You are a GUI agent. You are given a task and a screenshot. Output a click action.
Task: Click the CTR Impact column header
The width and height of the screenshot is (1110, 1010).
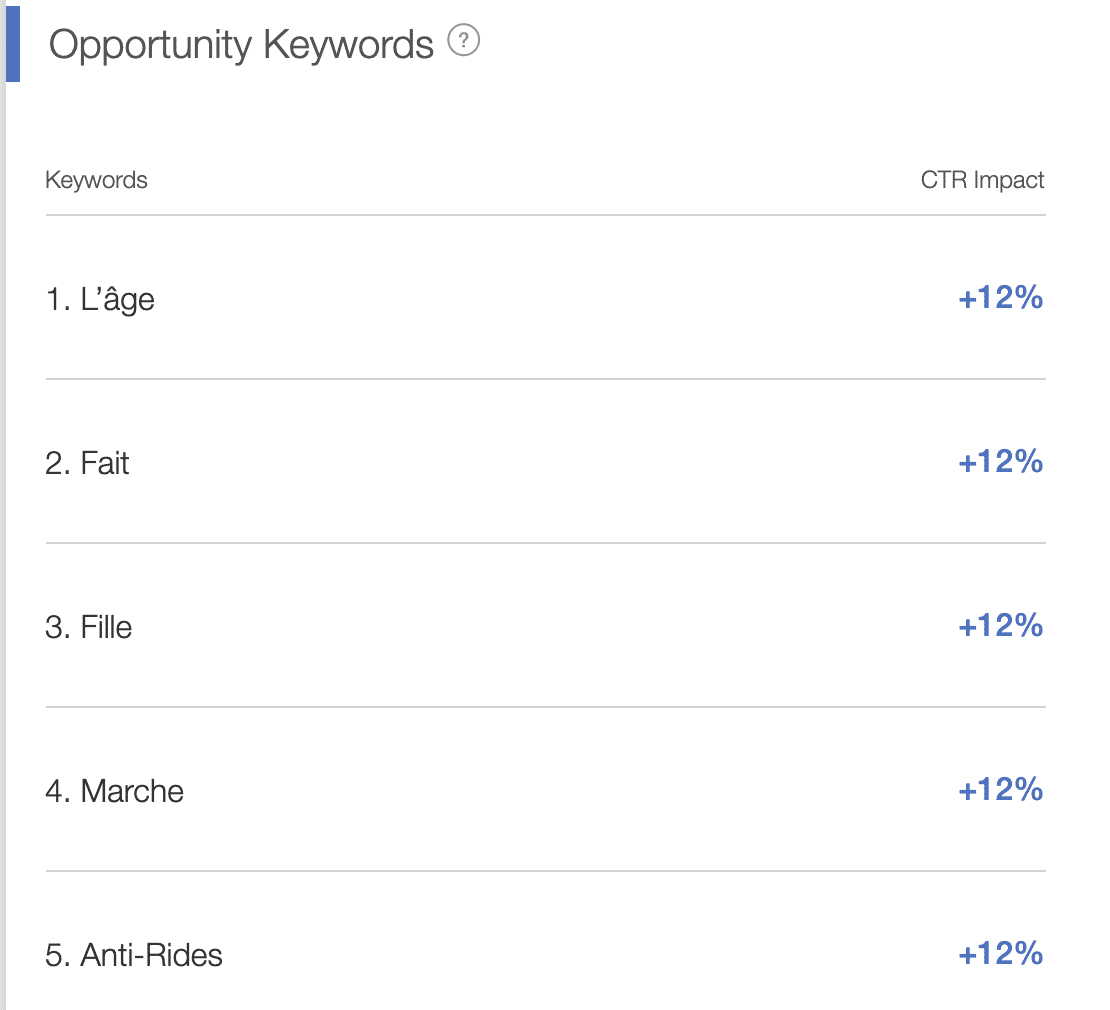point(982,180)
